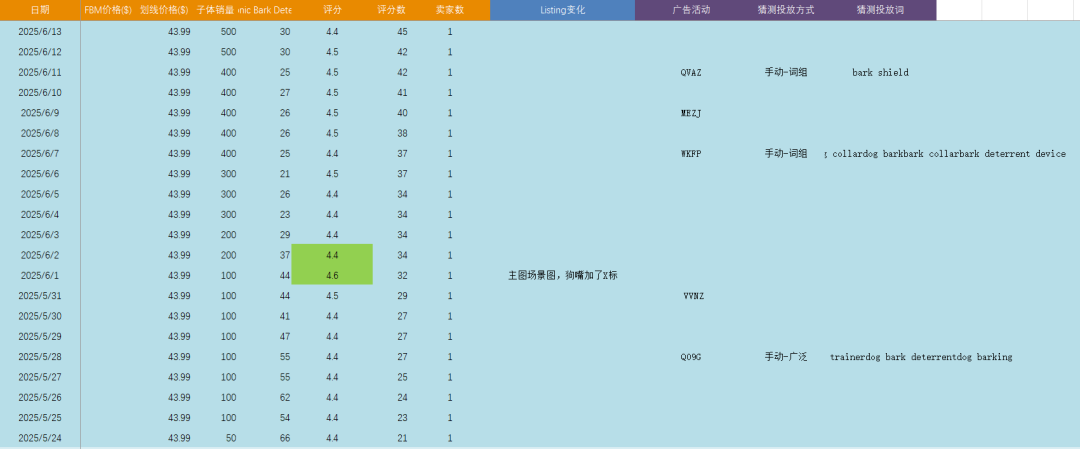The image size is (1080, 449).
Task: Click date cell 2025/6/2
Action: (x=40, y=255)
